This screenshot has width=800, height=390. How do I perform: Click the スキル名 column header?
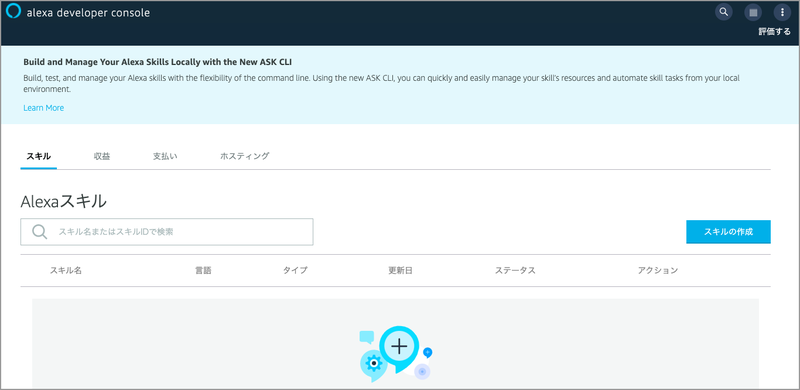pos(66,271)
